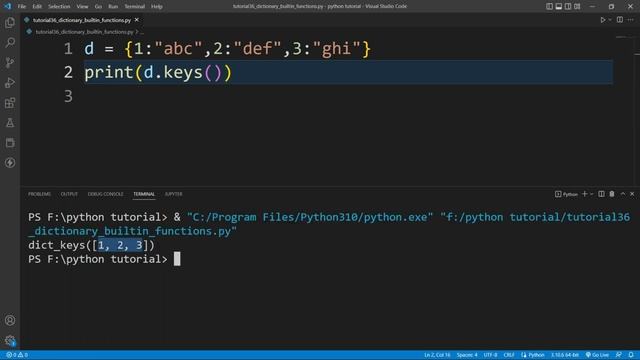
Task: Run the Python file with play button
Action: (x=602, y=20)
